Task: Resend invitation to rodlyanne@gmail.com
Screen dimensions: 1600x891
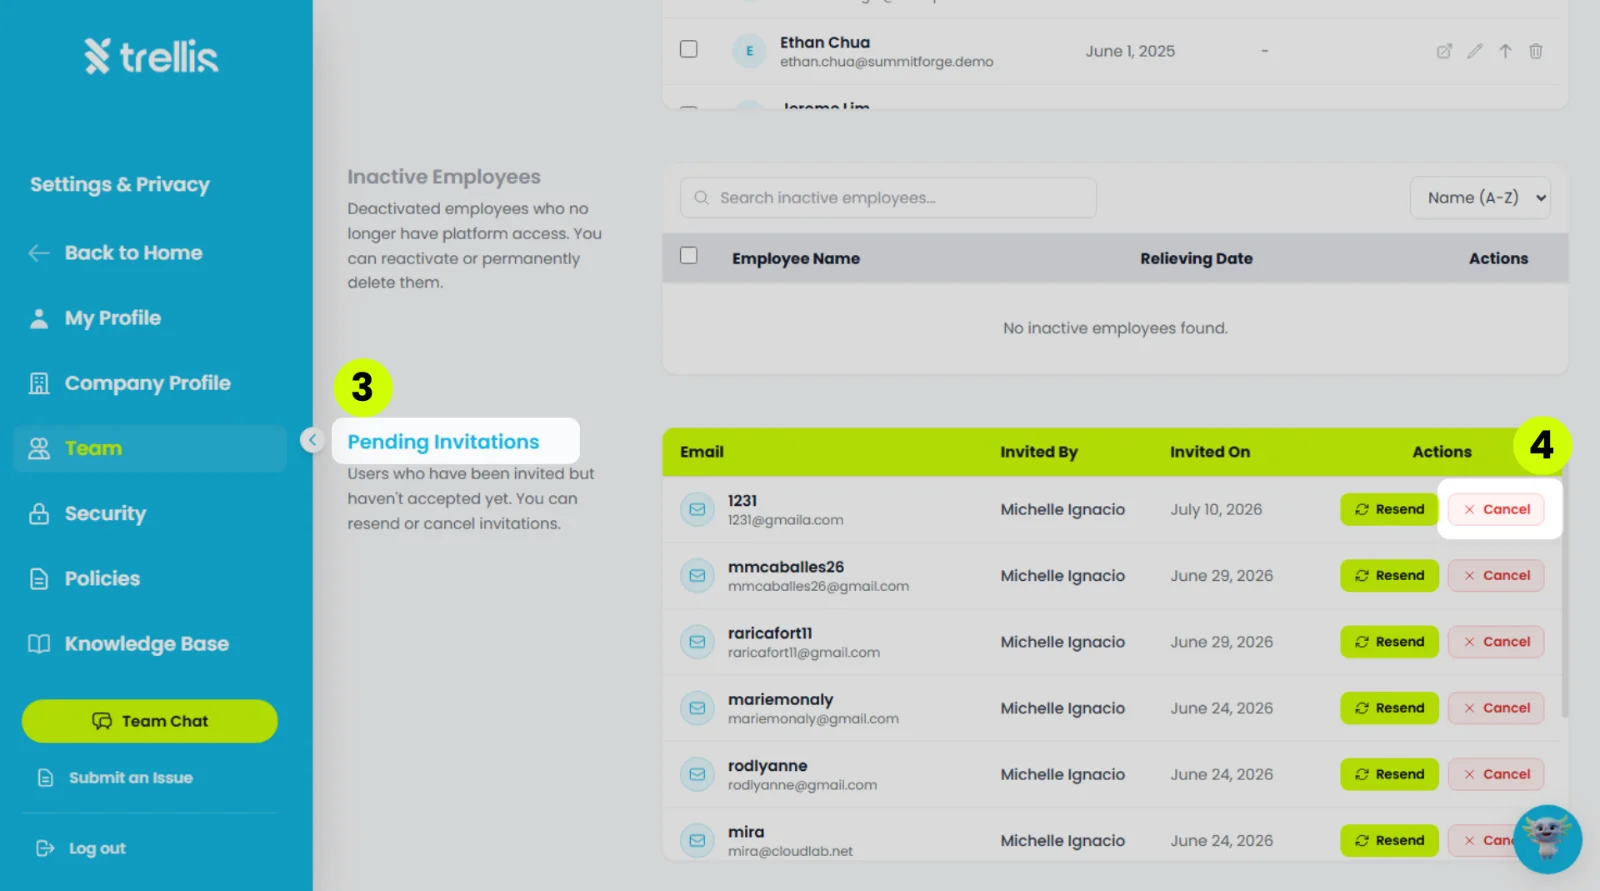Action: click(x=1389, y=774)
